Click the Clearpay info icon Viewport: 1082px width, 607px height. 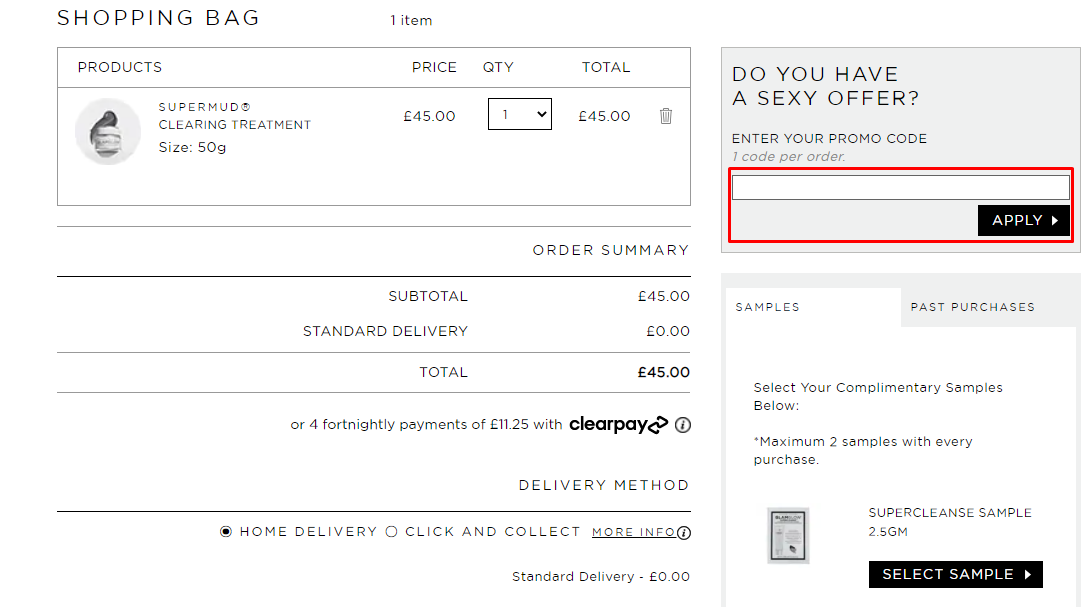683,425
